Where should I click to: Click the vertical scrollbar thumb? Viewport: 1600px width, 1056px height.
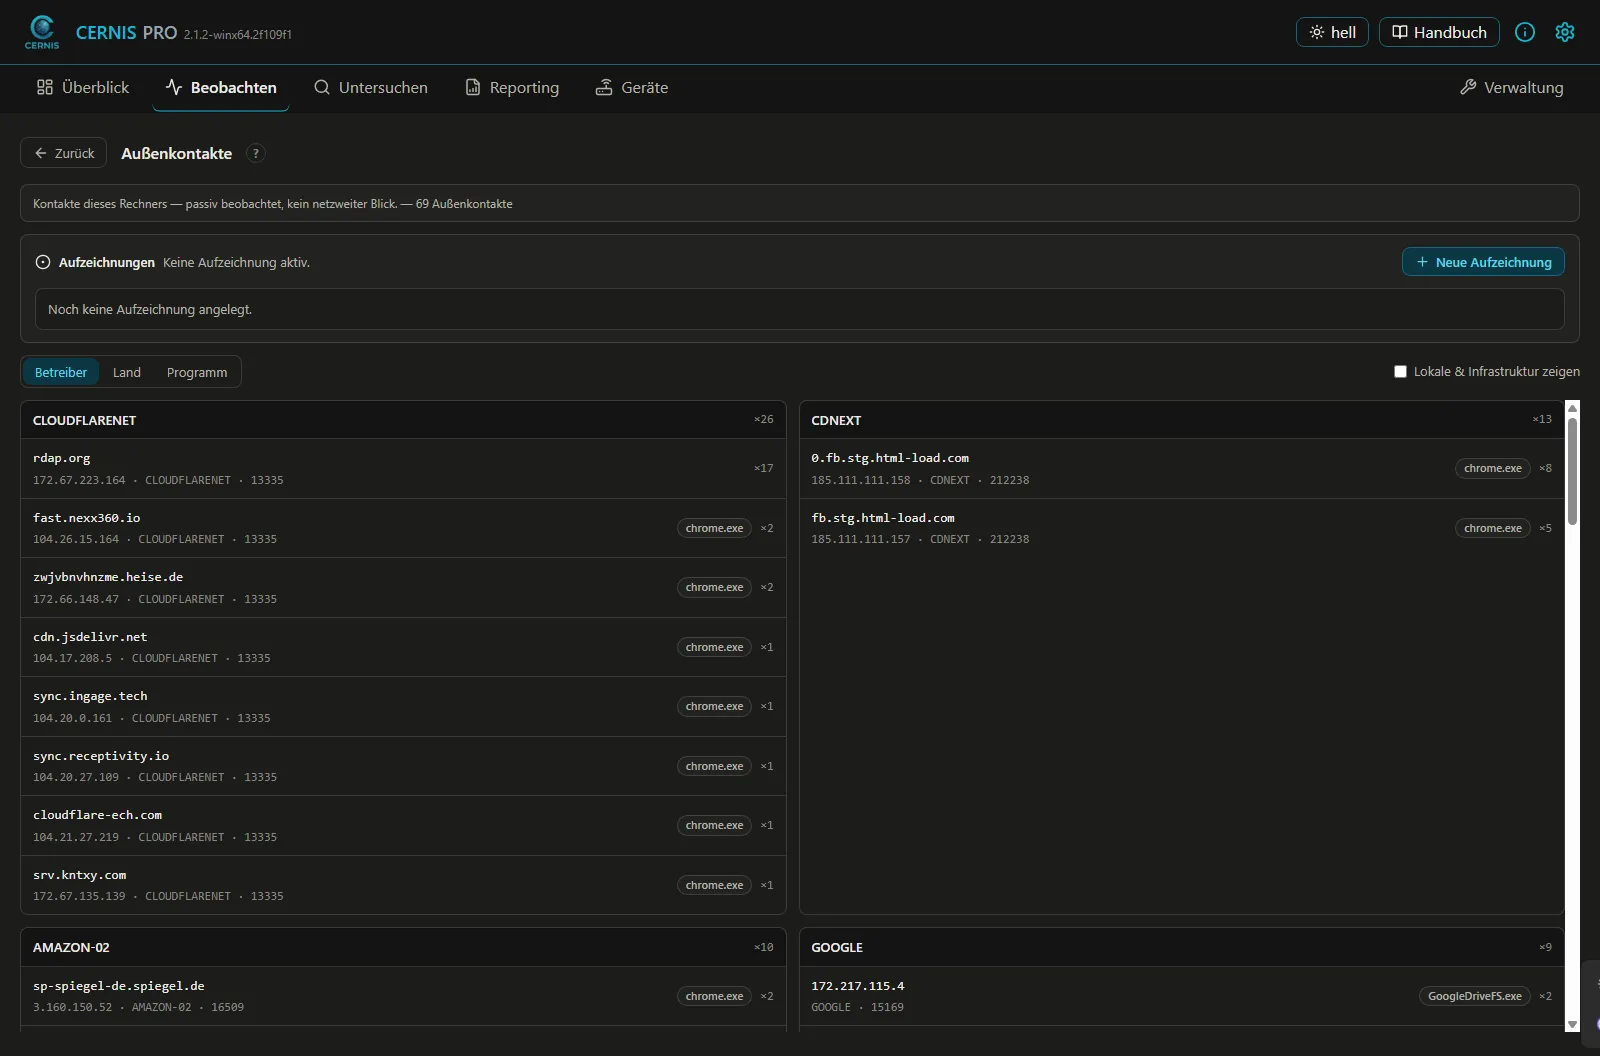pos(1572,471)
